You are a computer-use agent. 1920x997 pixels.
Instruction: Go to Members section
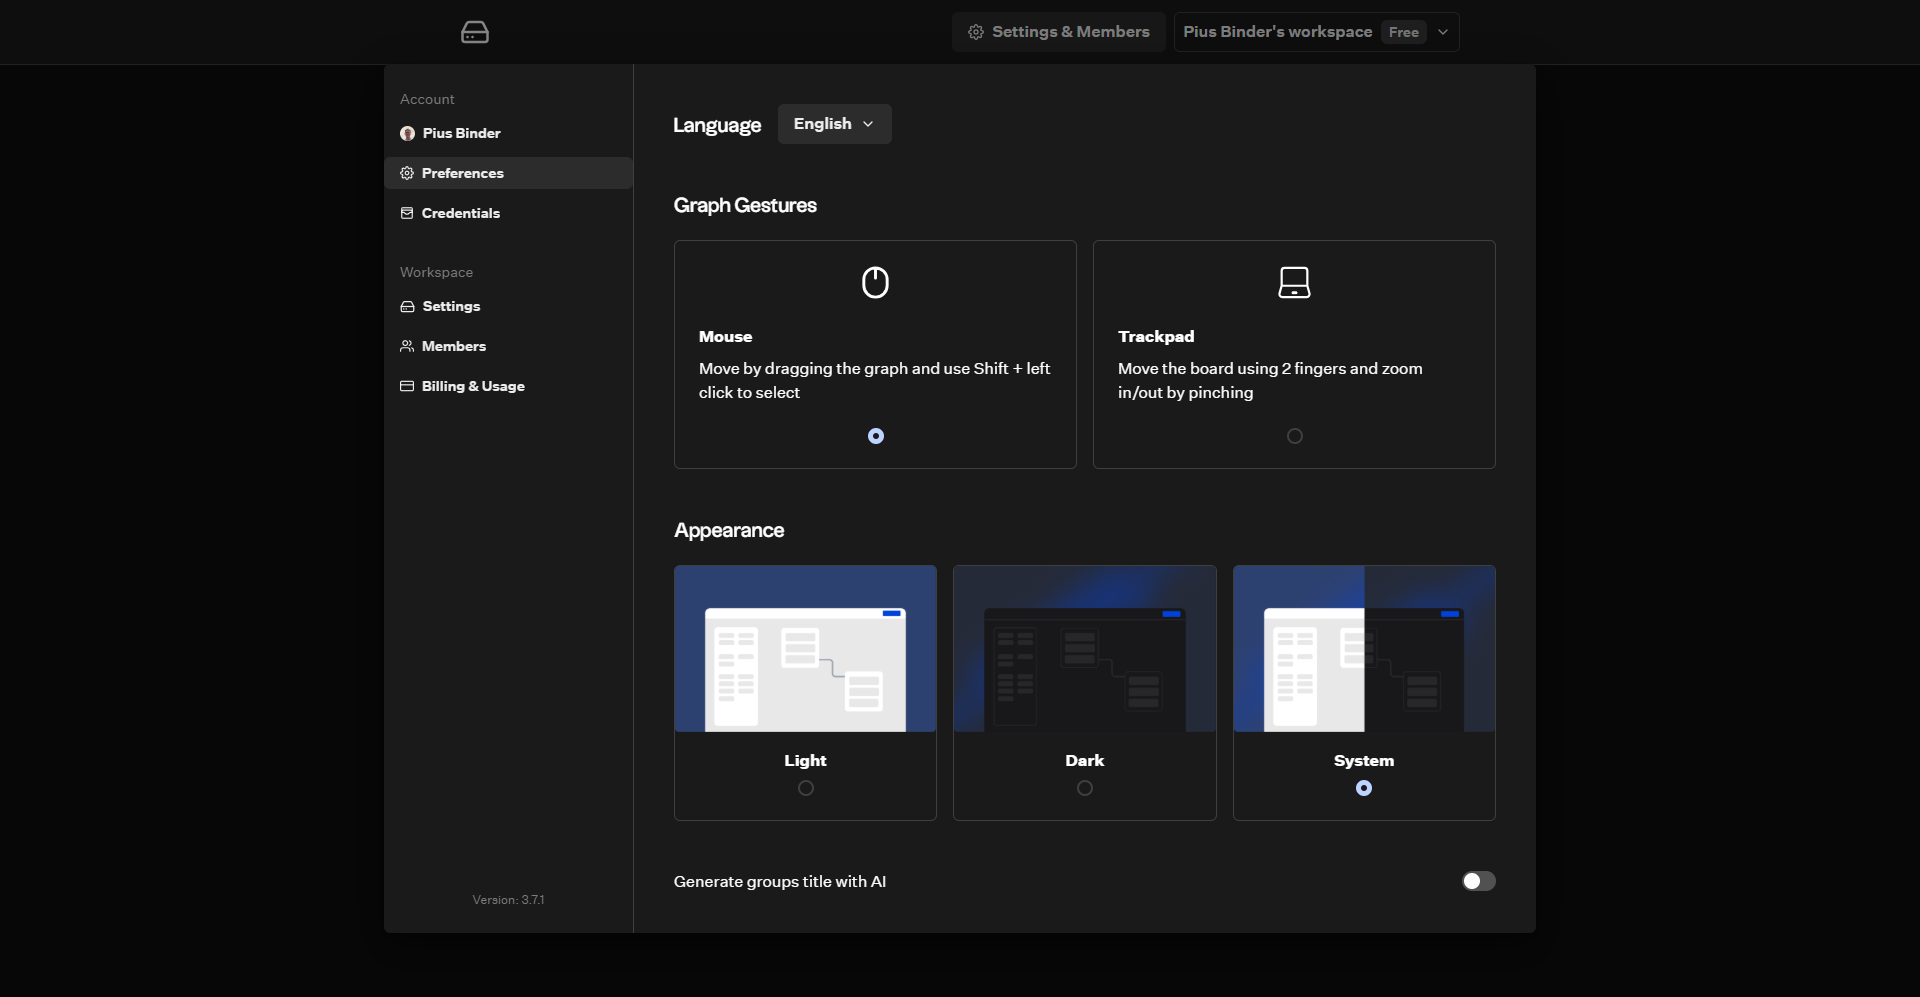[453, 346]
